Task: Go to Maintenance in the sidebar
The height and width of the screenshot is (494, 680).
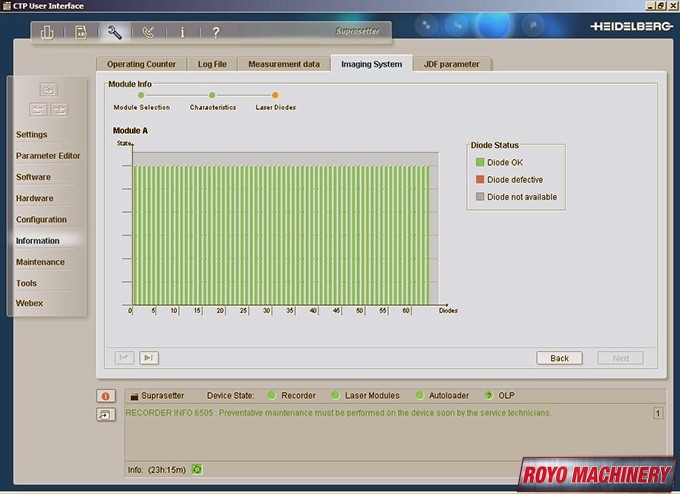Action: 40,262
